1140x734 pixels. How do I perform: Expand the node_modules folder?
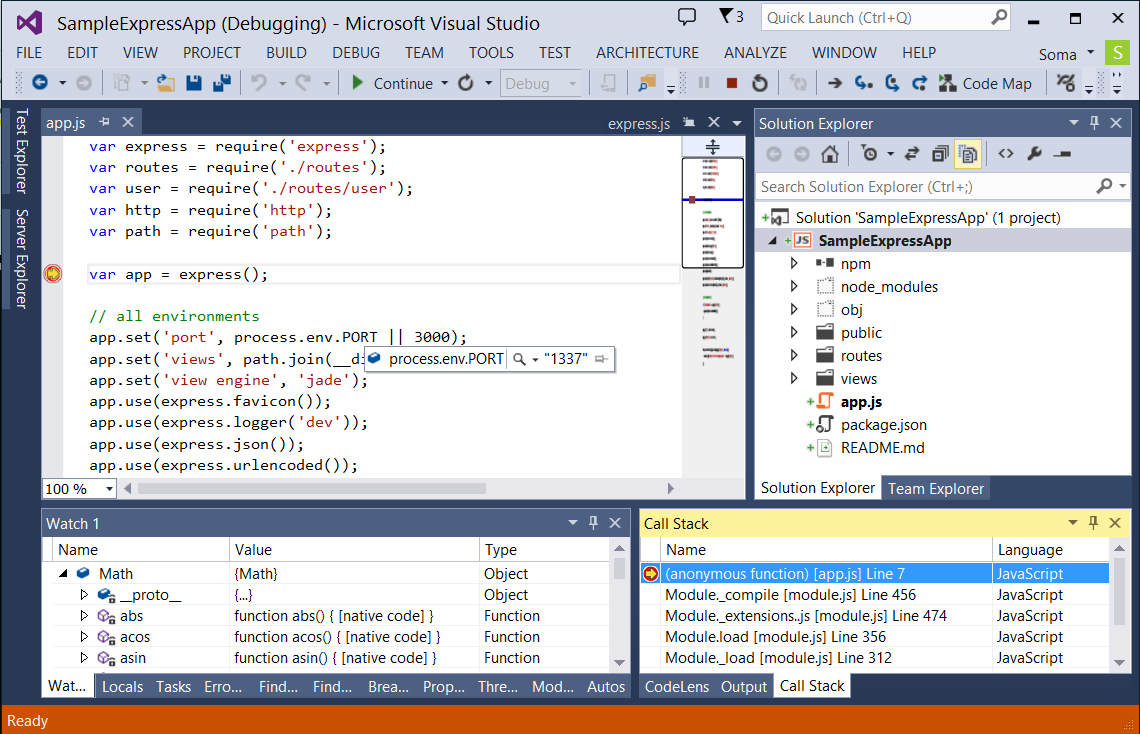click(794, 287)
